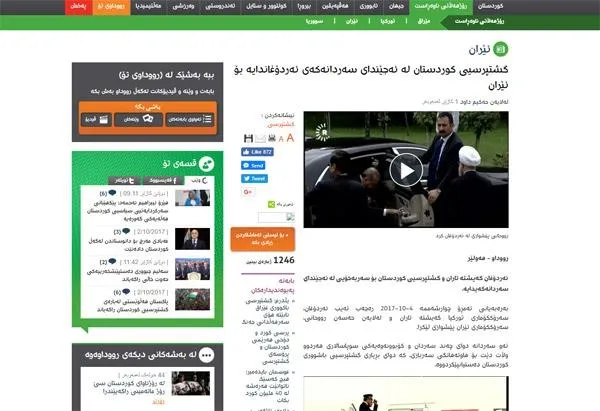Open second related article link in list

coord(270,347)
